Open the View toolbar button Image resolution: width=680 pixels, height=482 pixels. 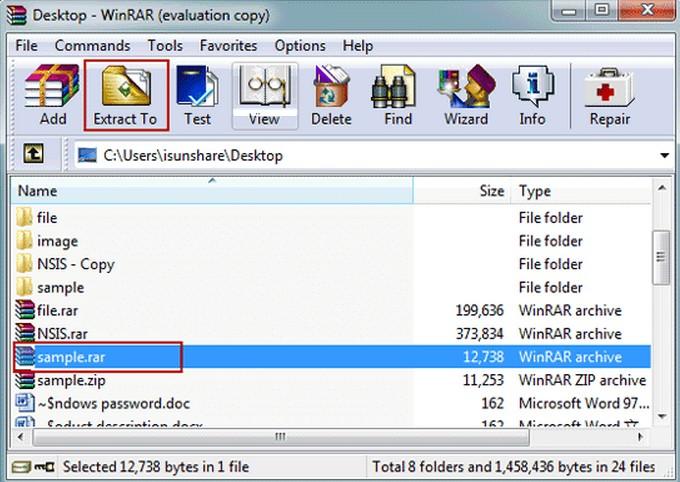tap(264, 96)
